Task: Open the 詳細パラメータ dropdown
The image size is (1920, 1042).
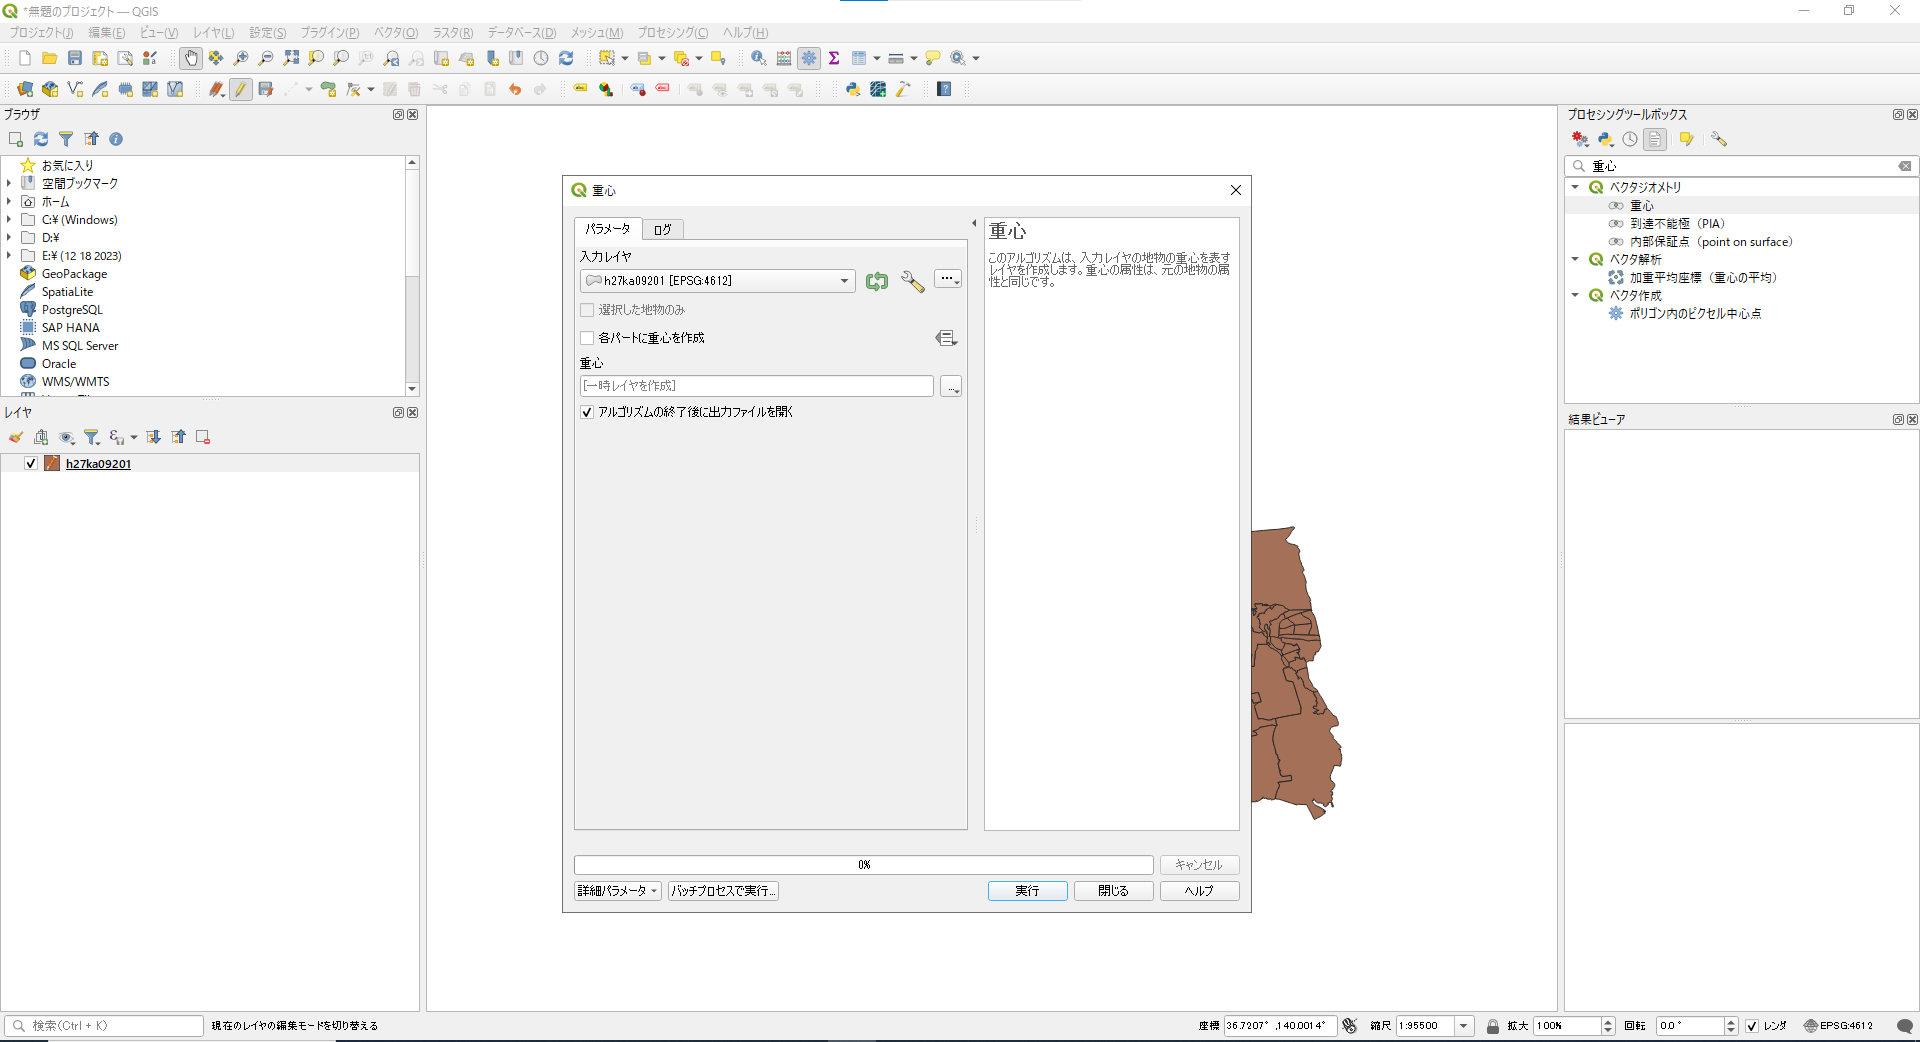Action: [617, 891]
